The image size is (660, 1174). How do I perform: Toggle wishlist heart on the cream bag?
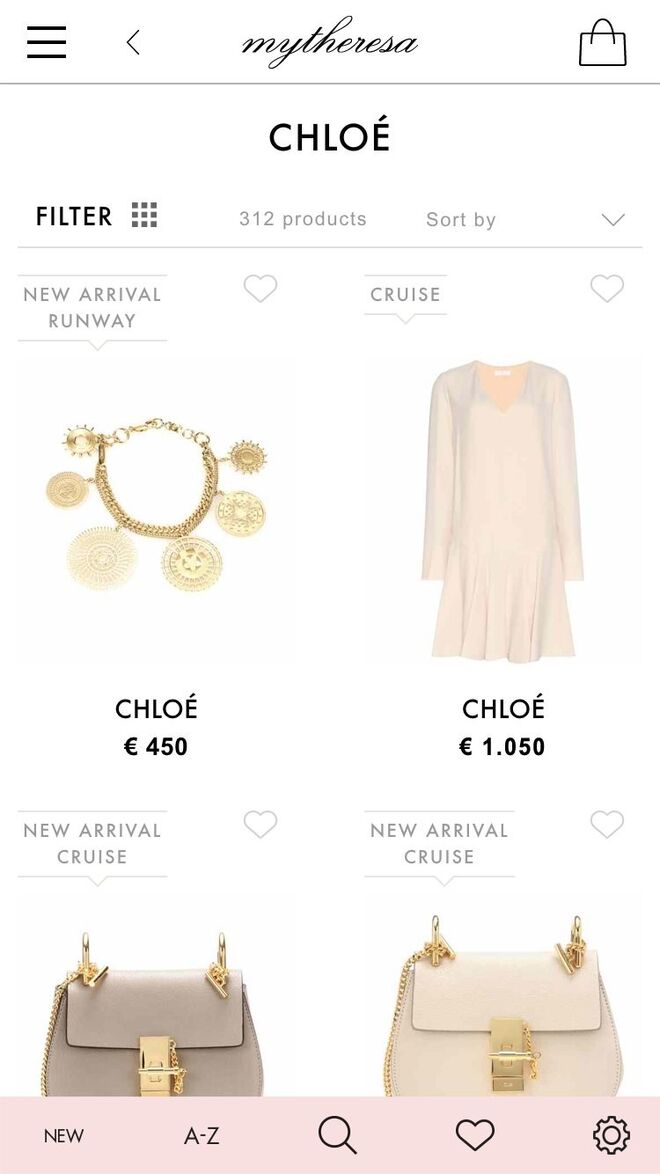(x=607, y=825)
